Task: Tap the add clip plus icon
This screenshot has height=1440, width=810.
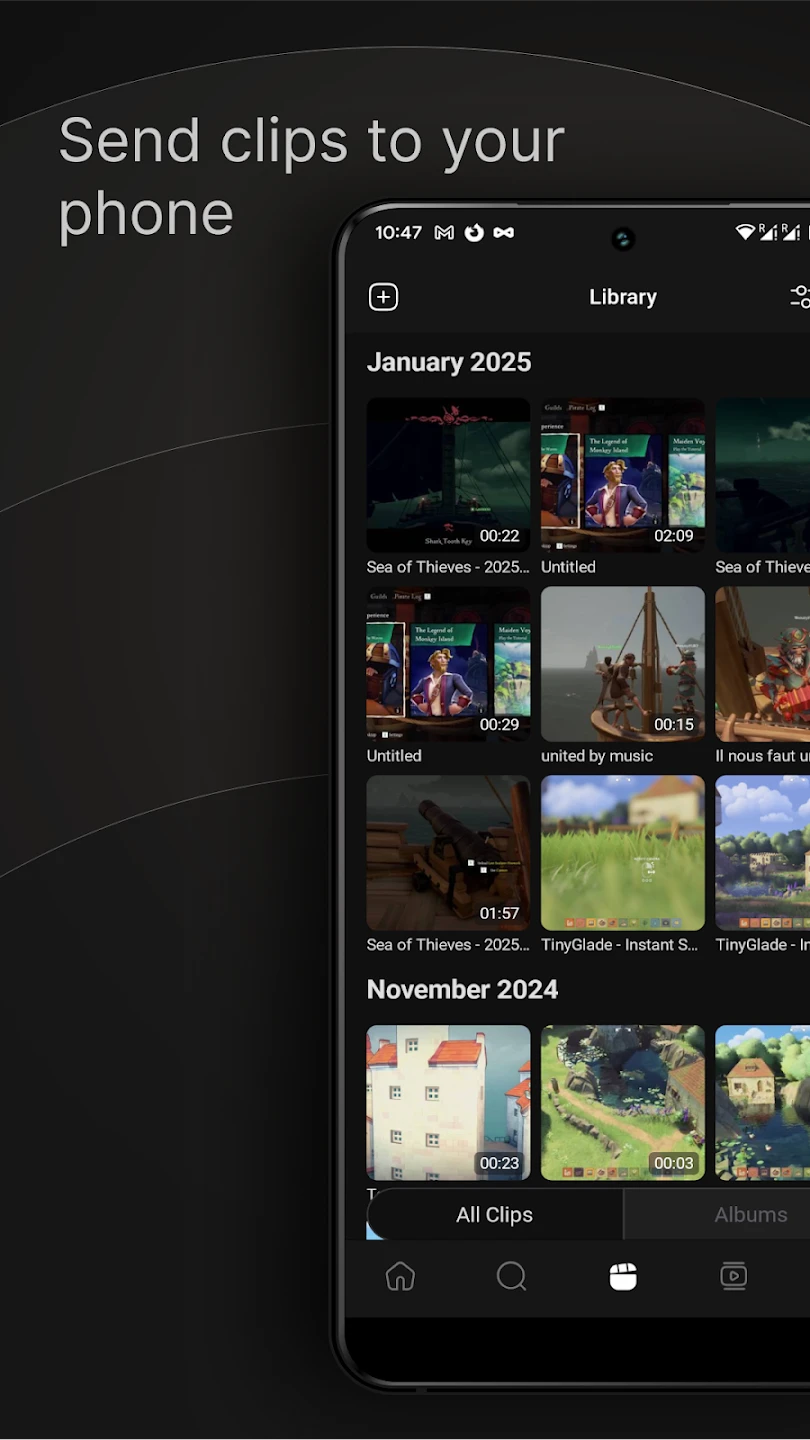Action: (383, 297)
